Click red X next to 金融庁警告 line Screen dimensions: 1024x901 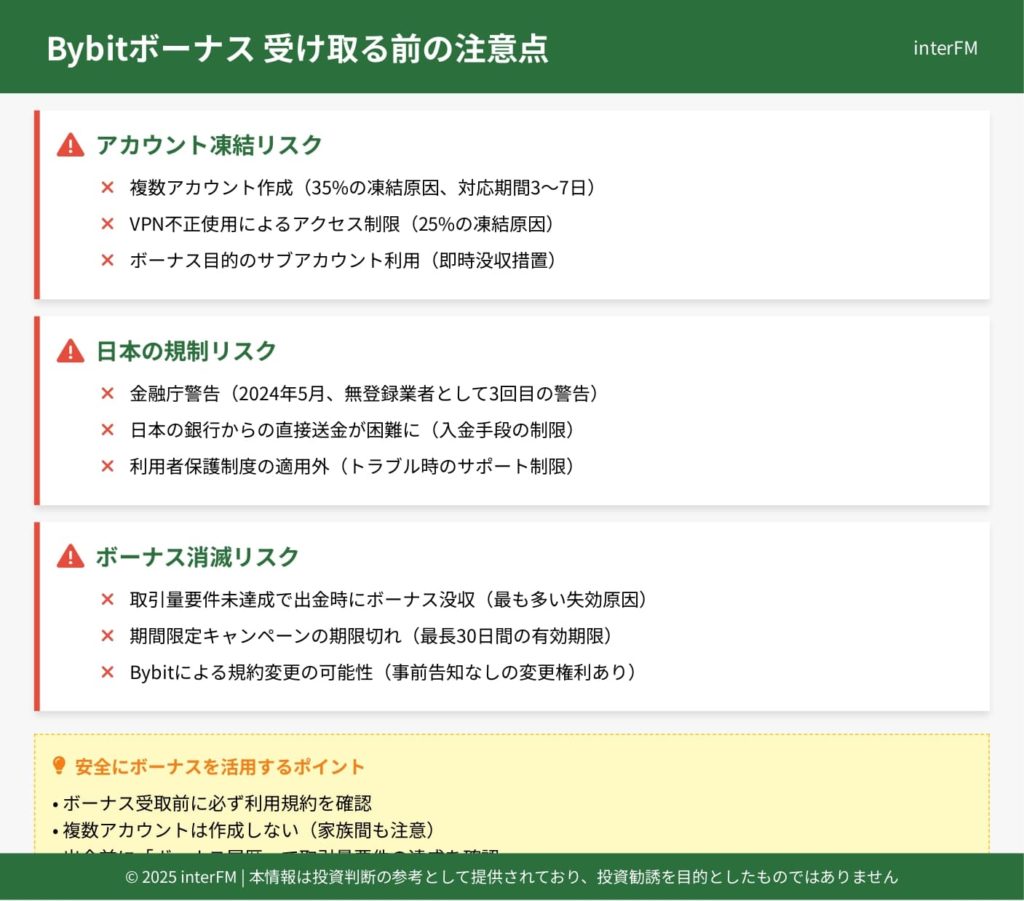click(108, 393)
